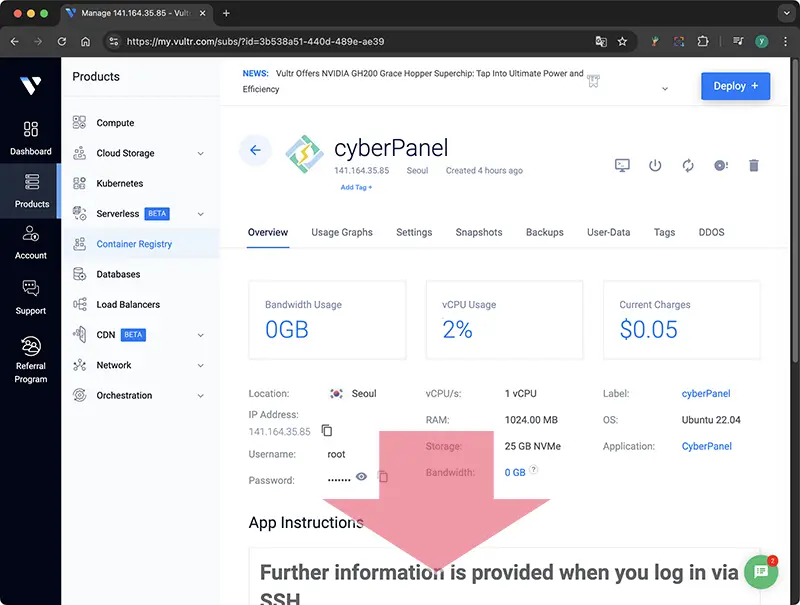Open a new browser tab
The image size is (800, 605).
(x=226, y=13)
